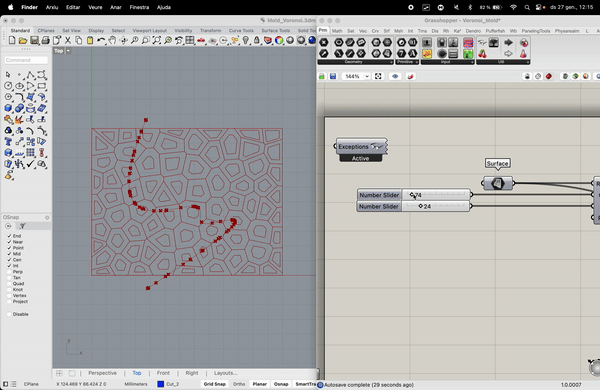This screenshot has width=600, height=390.
Task: Toggle the Point osnap checkbox
Action: click(9, 248)
